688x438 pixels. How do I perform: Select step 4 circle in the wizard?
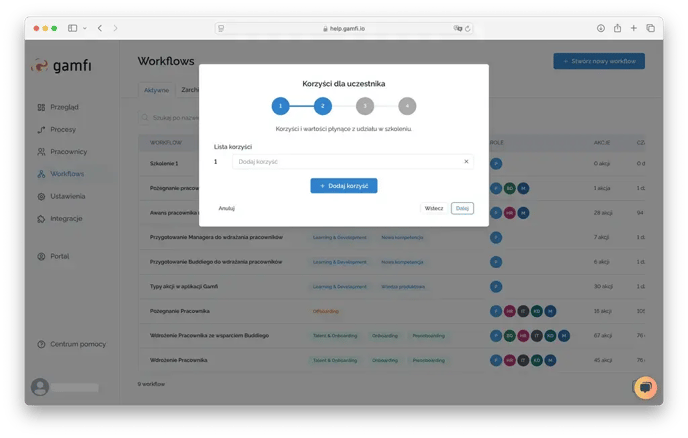(406, 105)
